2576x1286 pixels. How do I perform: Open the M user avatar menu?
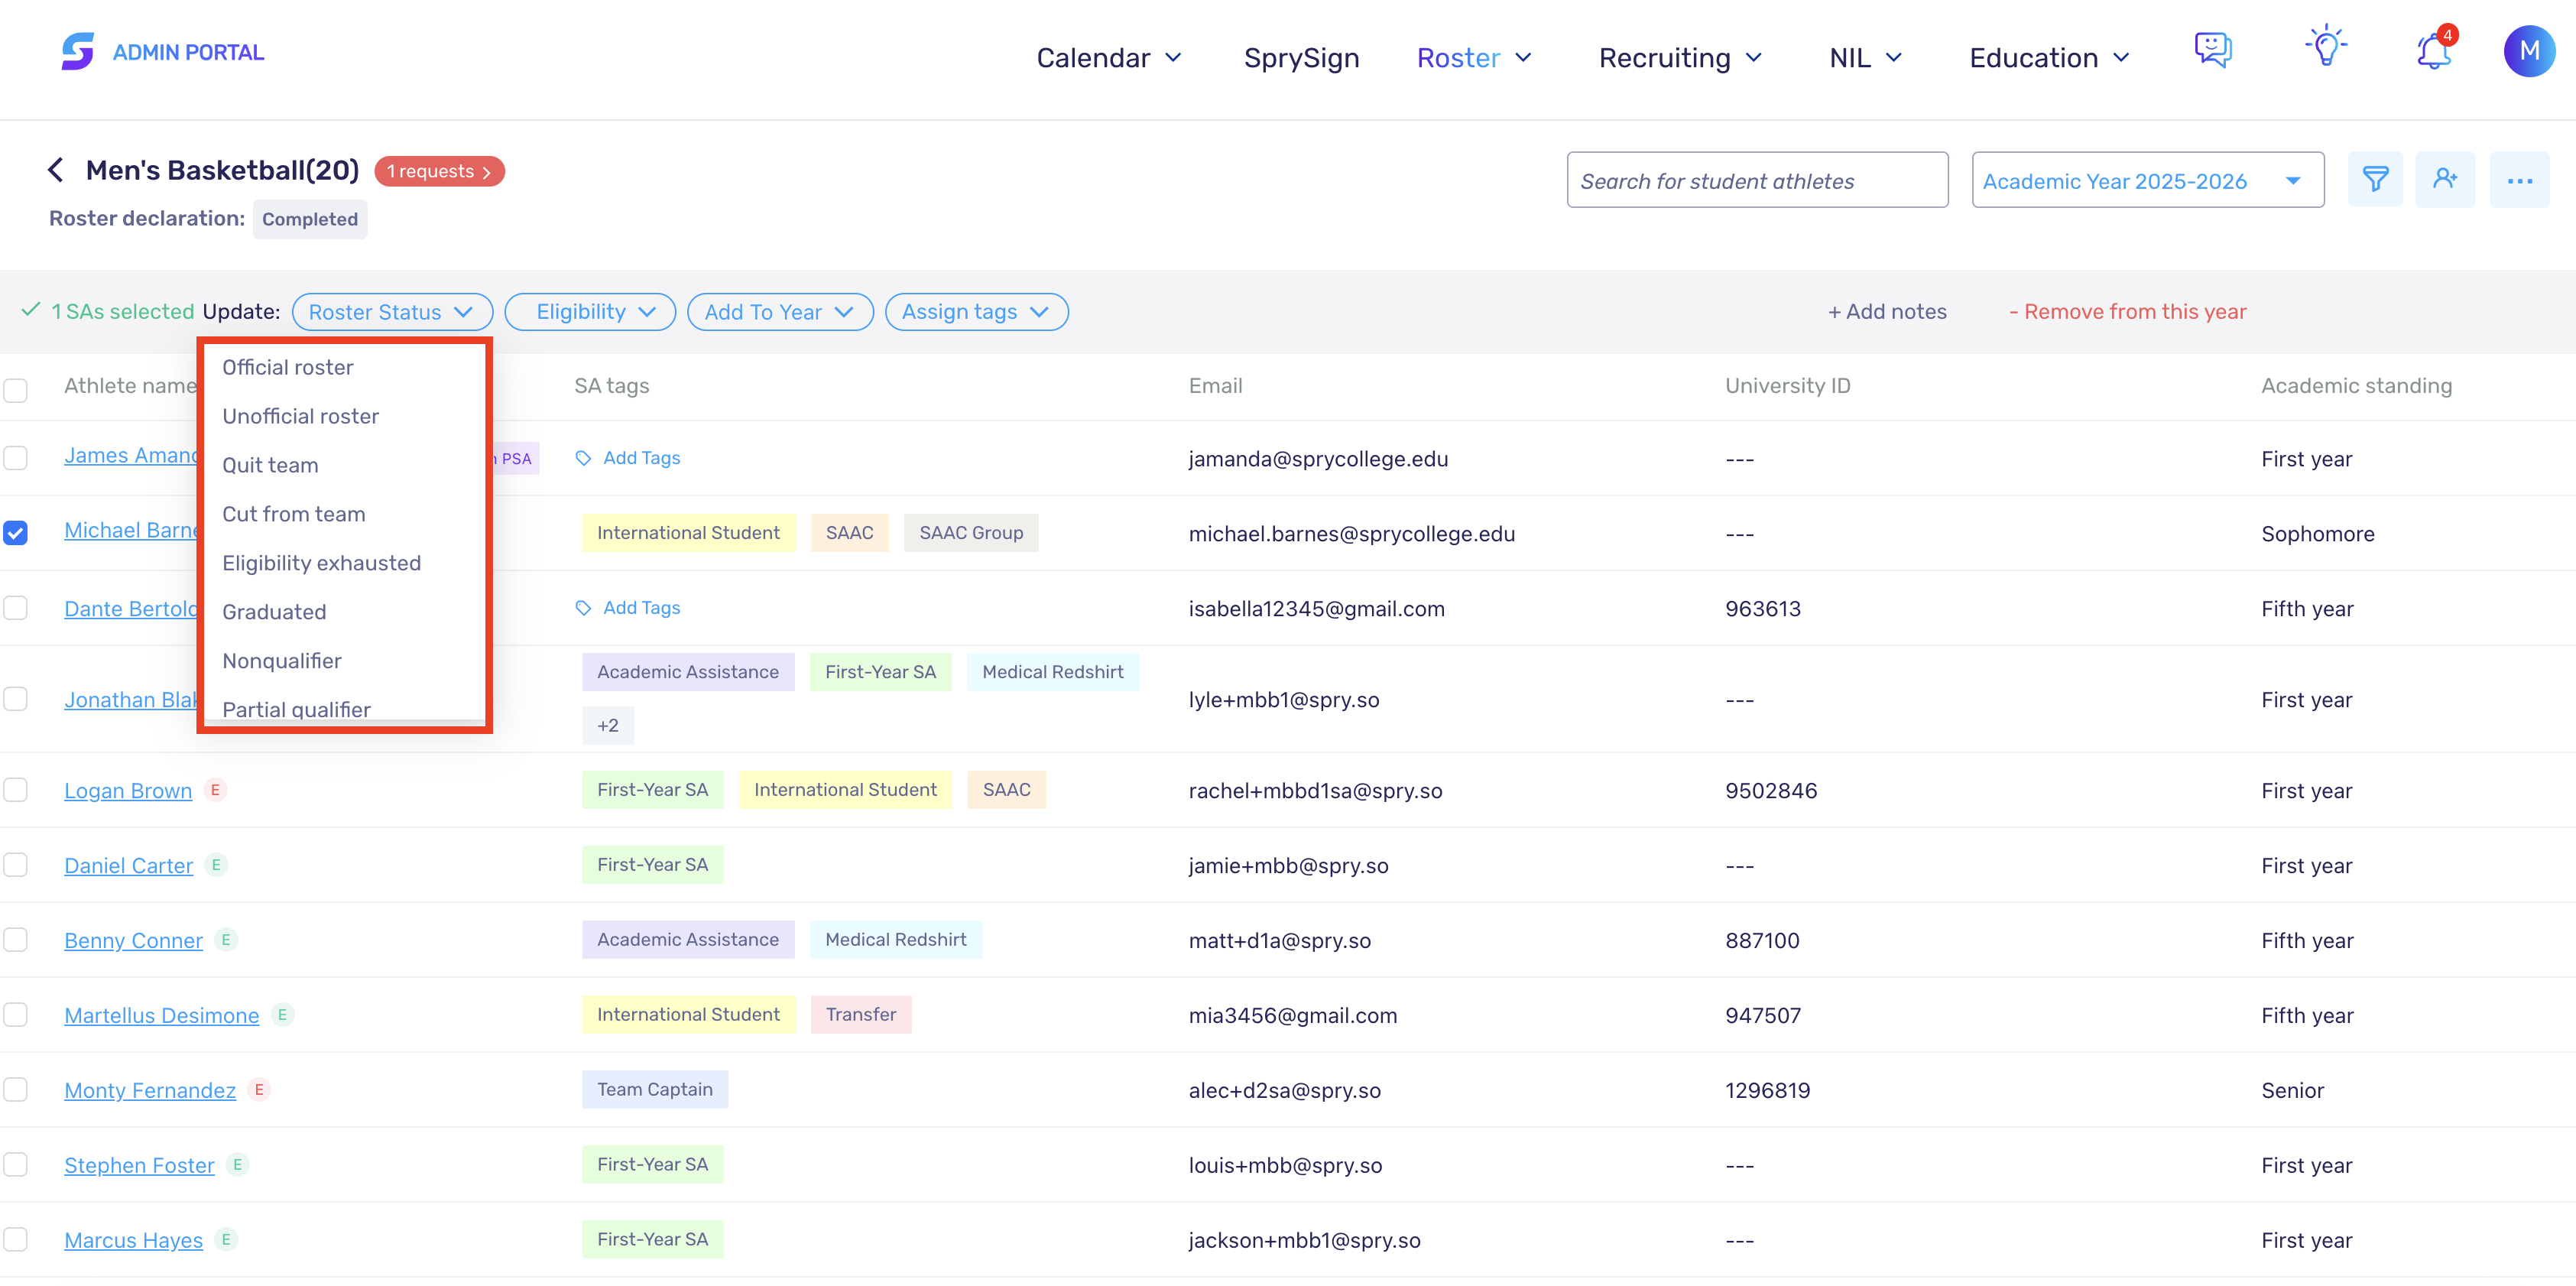(2529, 51)
